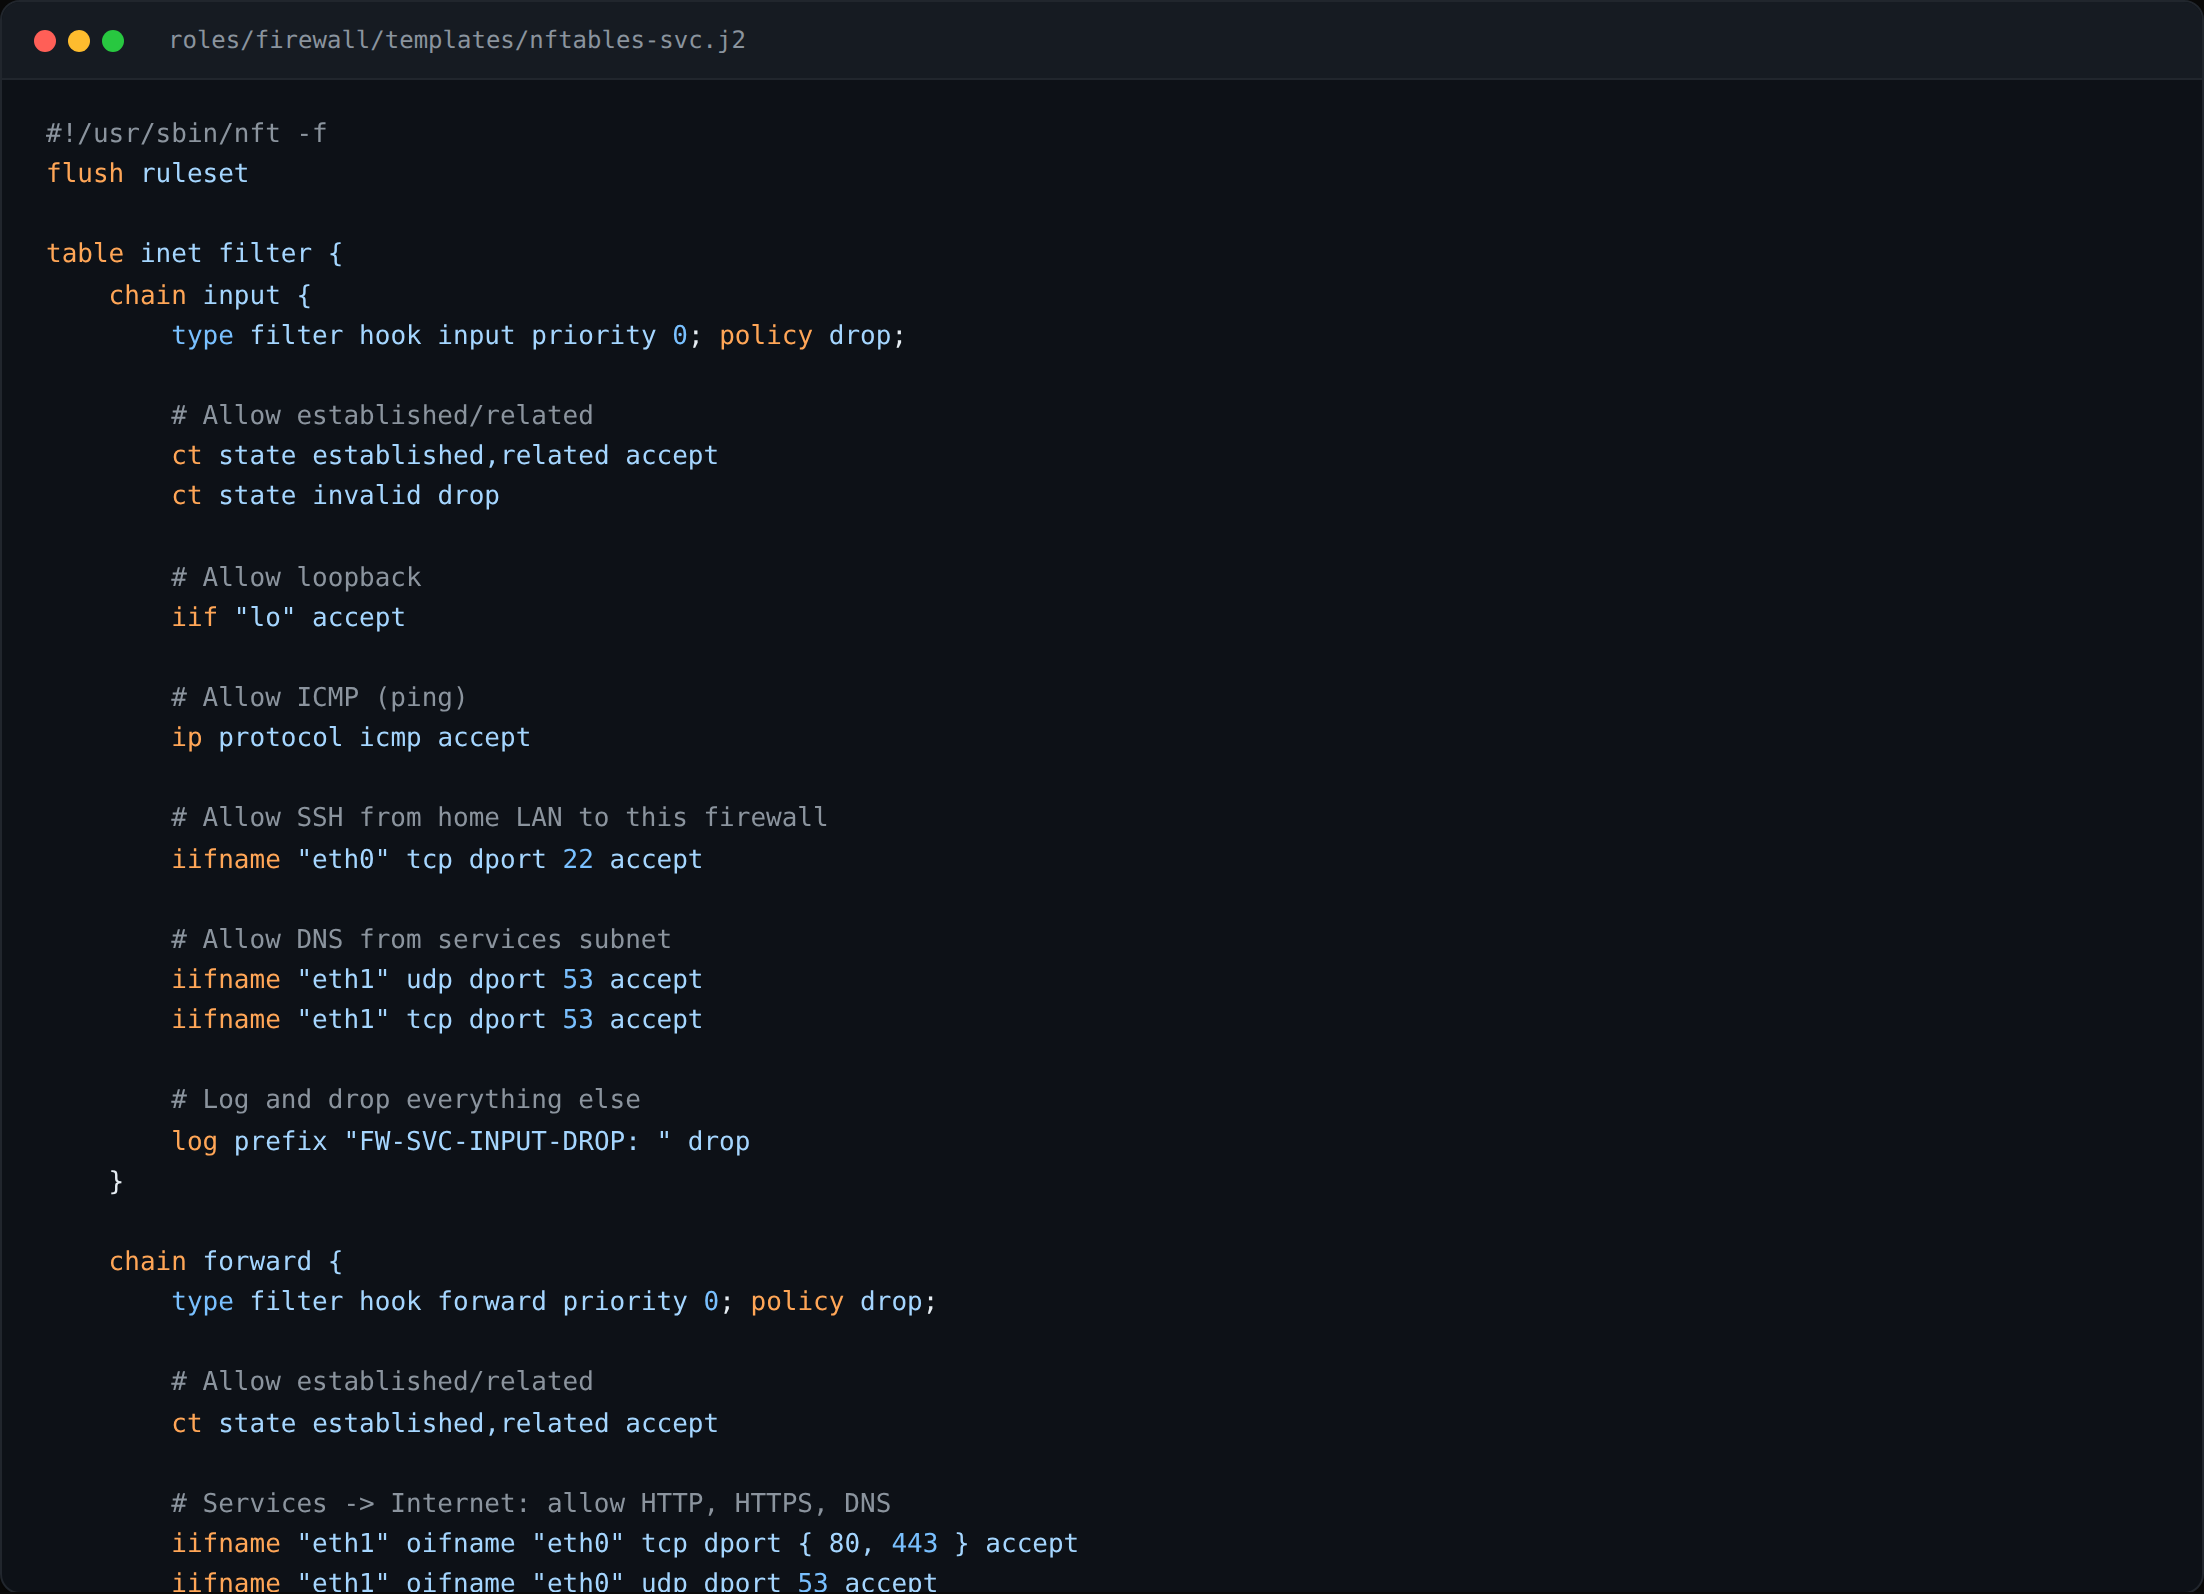Click the closing brace of the input chain

[x=116, y=1182]
